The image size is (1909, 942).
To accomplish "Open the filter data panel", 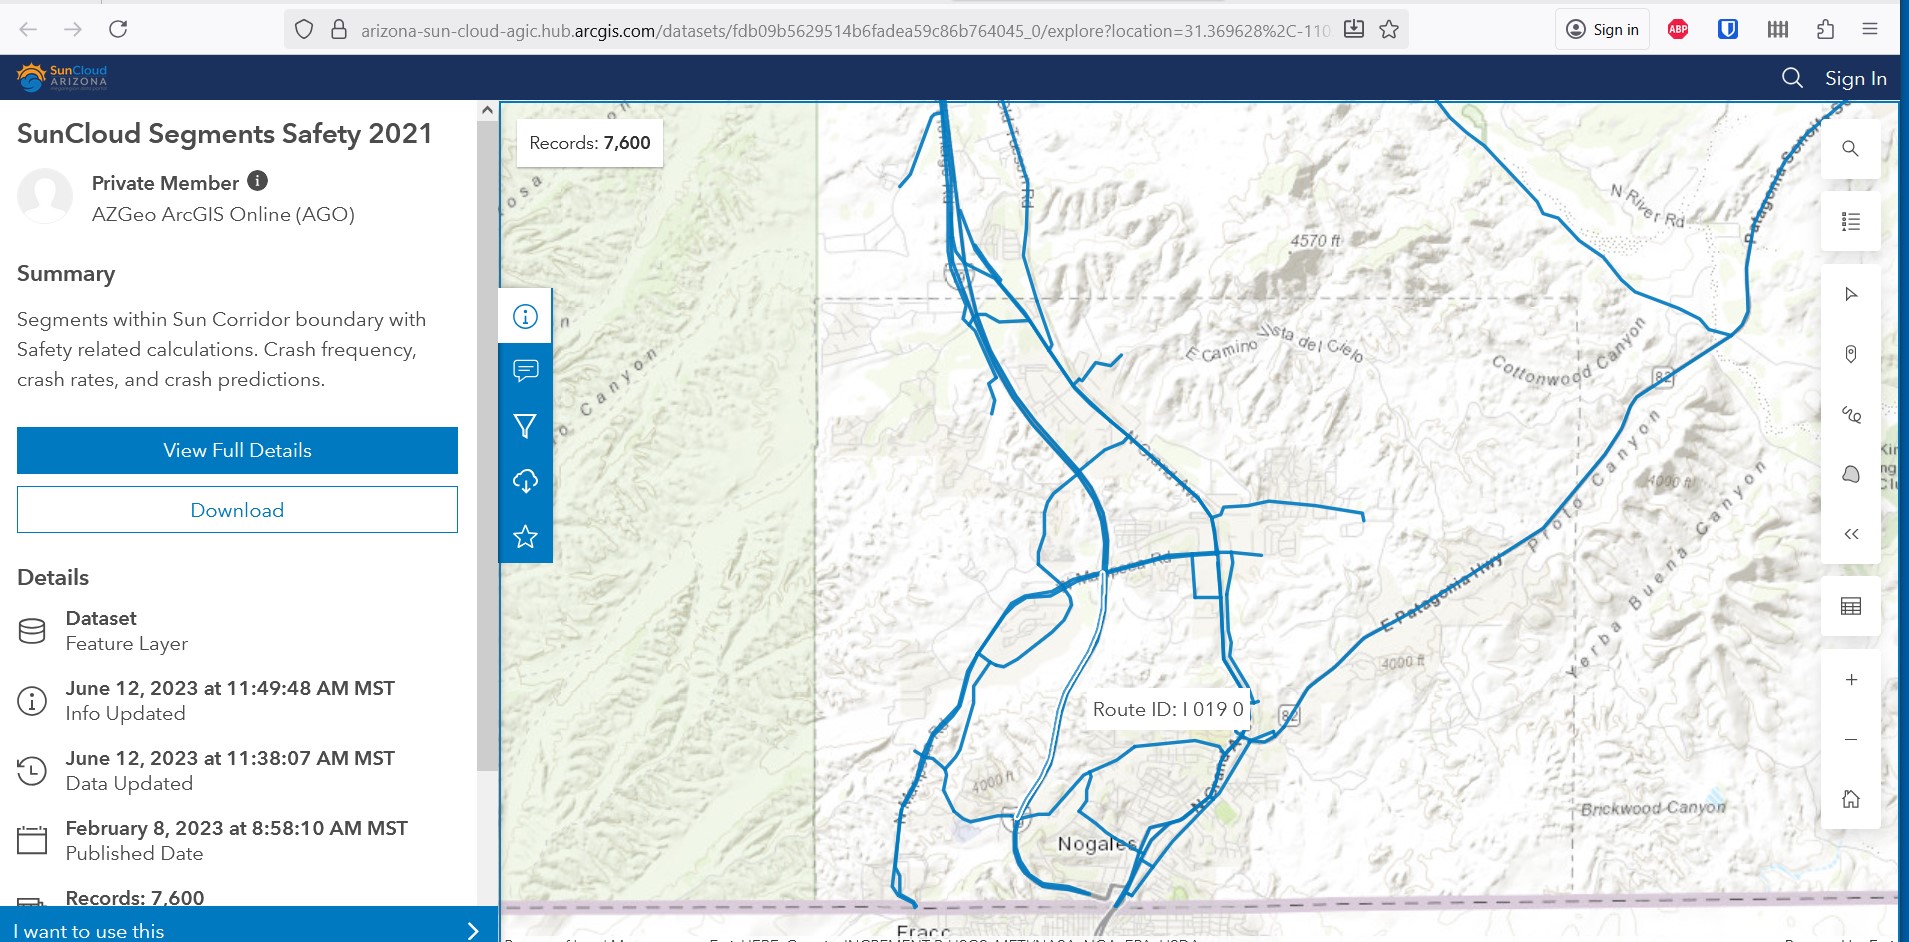I will (x=525, y=427).
